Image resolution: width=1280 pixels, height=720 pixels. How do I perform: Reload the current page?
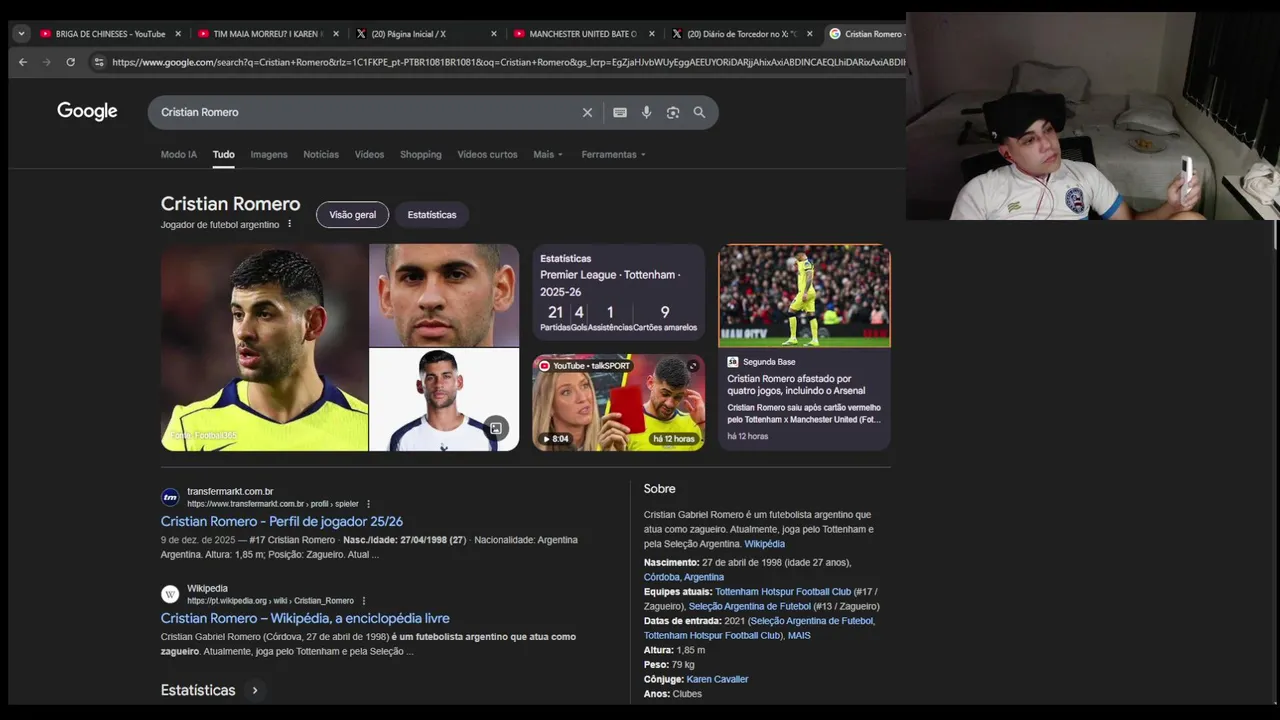click(70, 62)
